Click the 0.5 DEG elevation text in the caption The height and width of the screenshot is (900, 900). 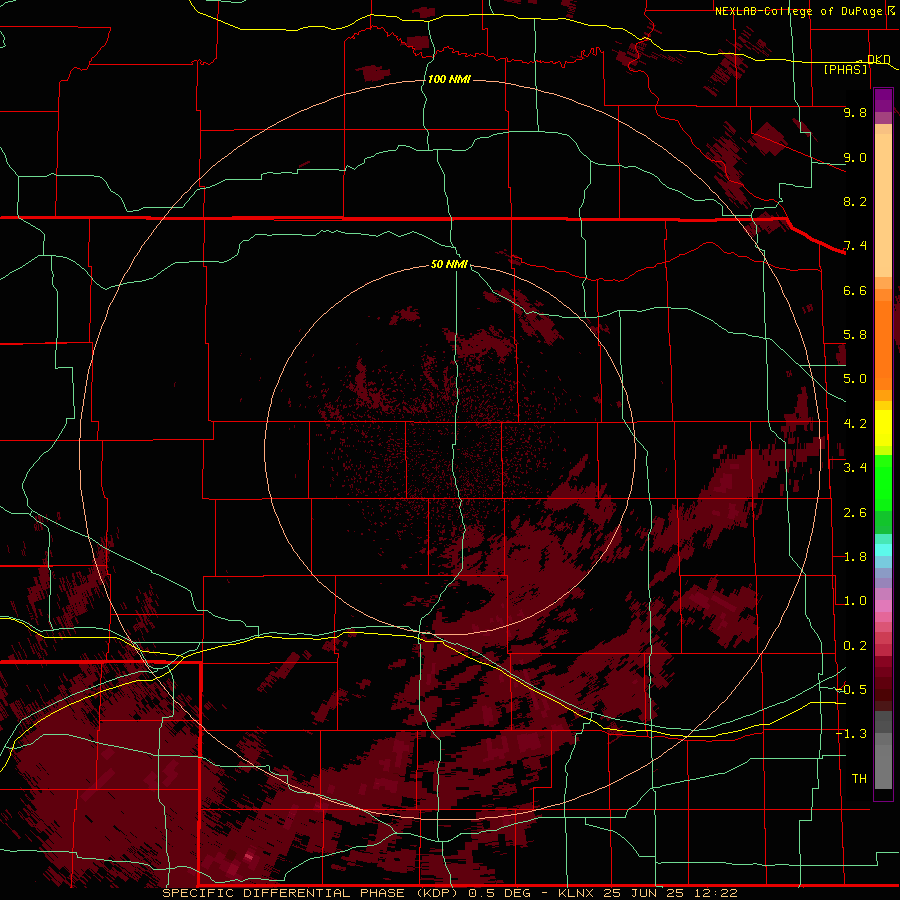(x=499, y=893)
